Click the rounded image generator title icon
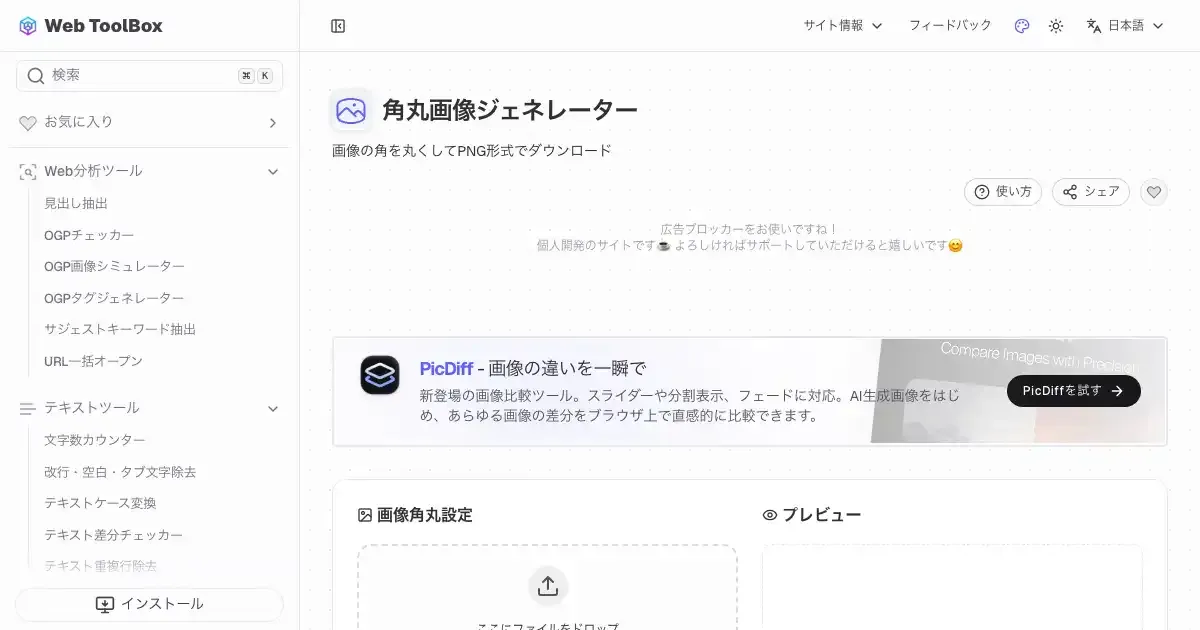This screenshot has height=630, width=1200. coord(351,111)
